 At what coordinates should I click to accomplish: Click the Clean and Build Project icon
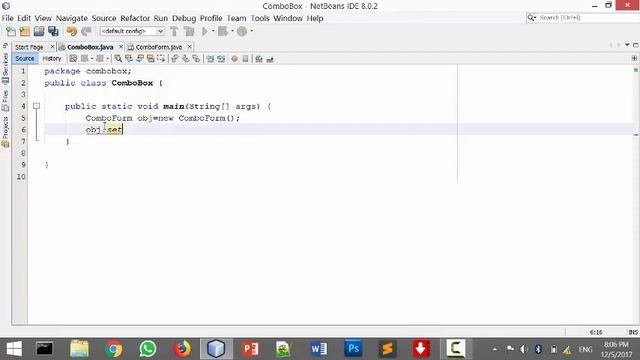point(189,31)
